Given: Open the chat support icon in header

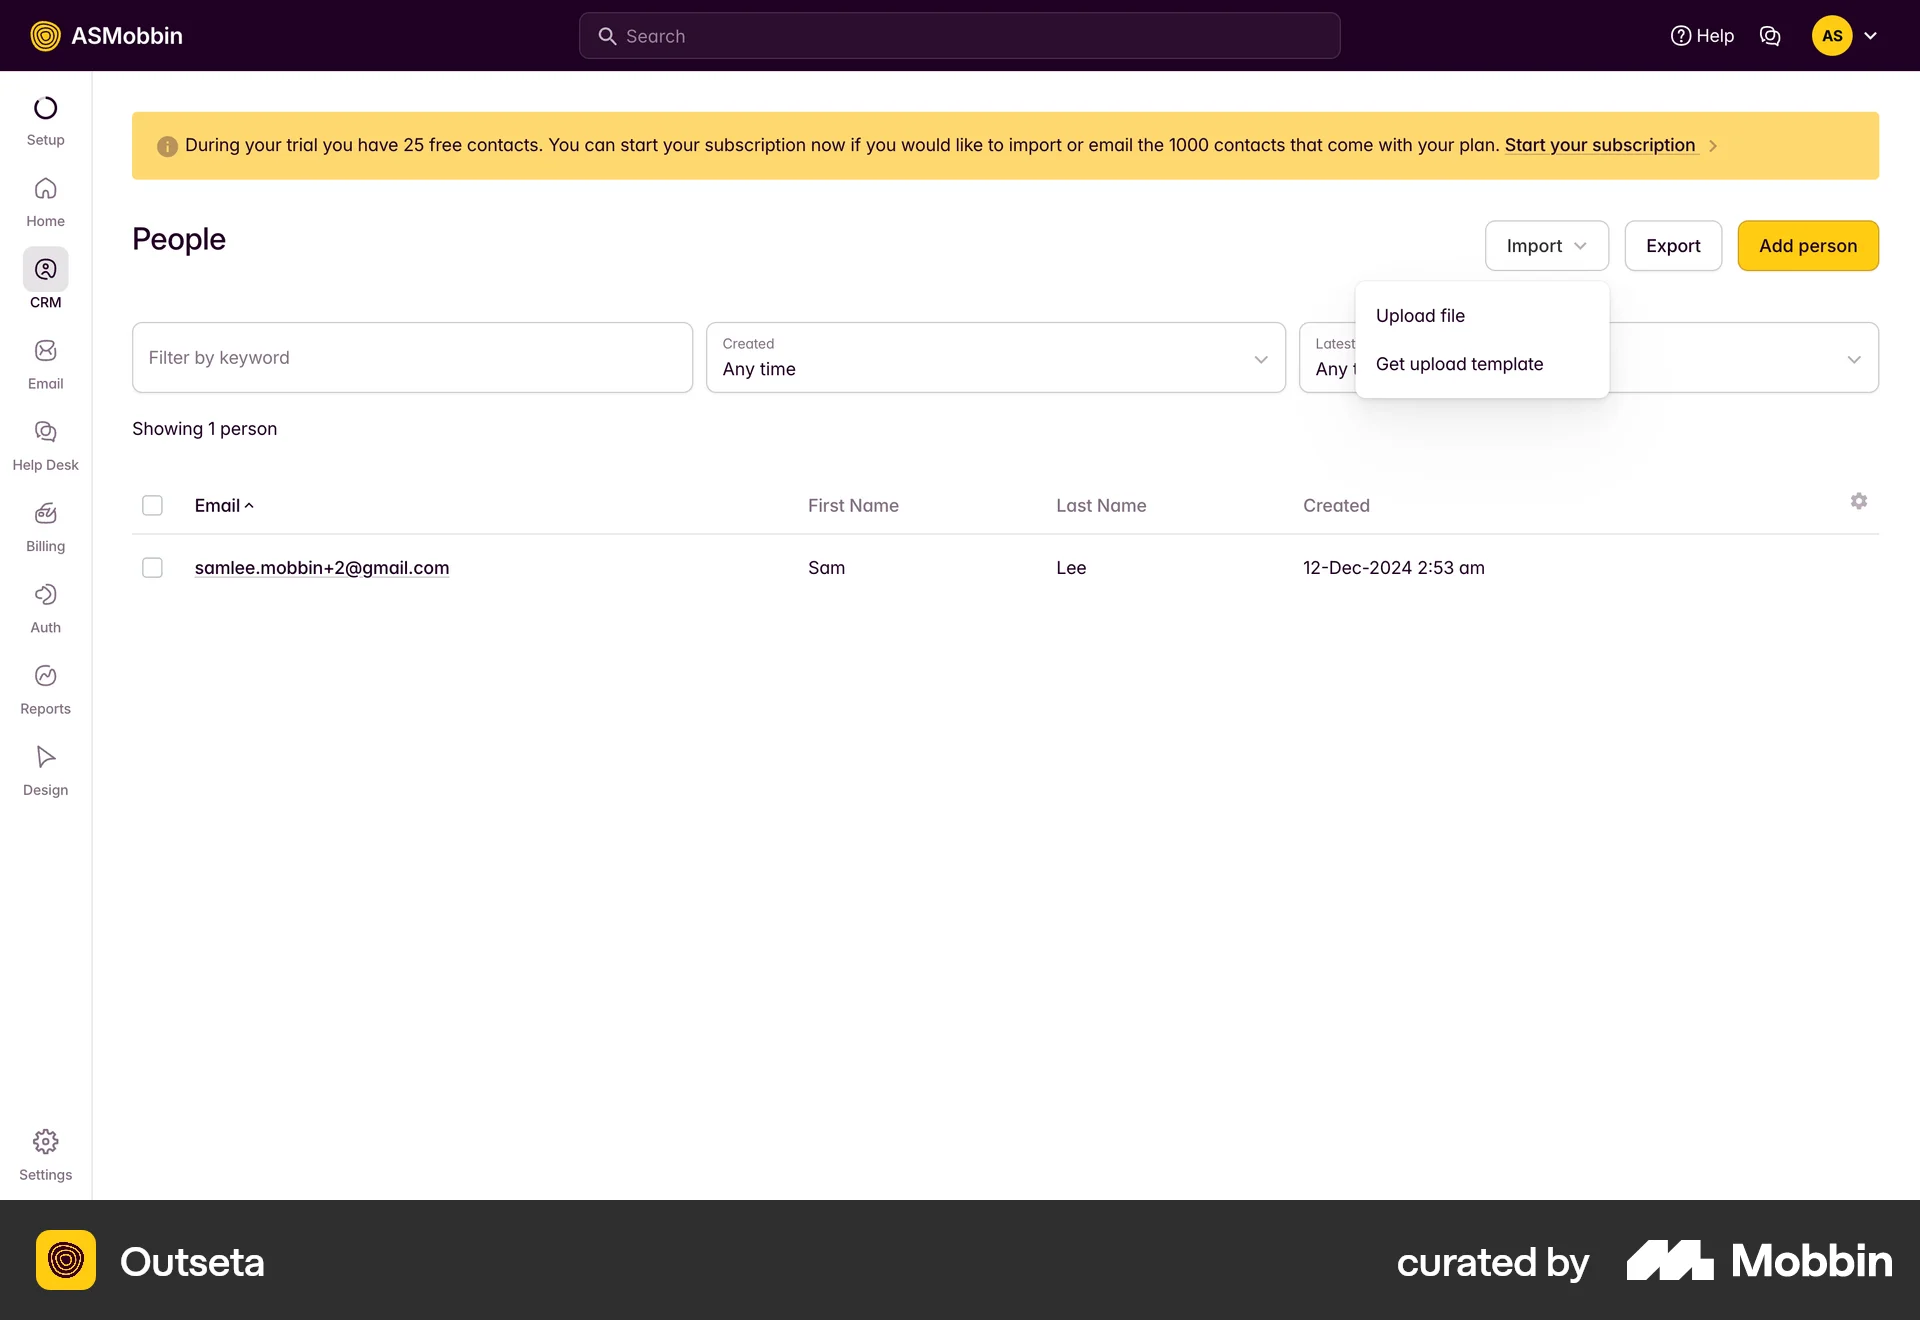Looking at the screenshot, I should [1770, 35].
